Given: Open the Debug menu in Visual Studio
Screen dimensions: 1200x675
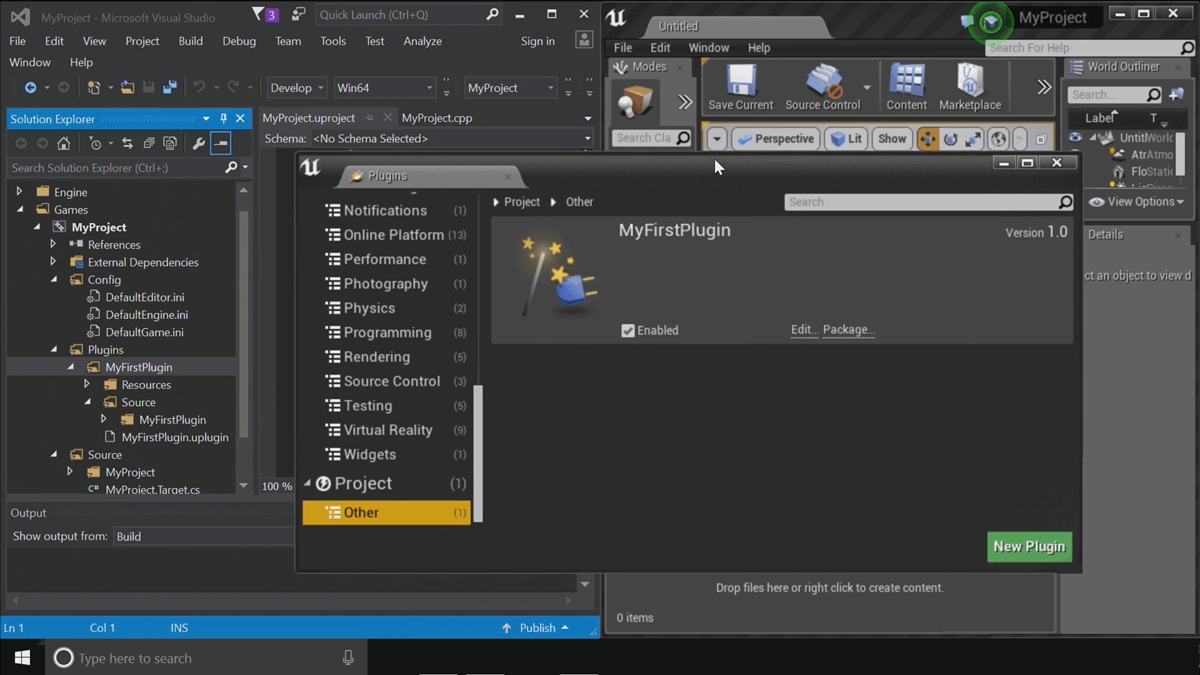Looking at the screenshot, I should (x=239, y=41).
